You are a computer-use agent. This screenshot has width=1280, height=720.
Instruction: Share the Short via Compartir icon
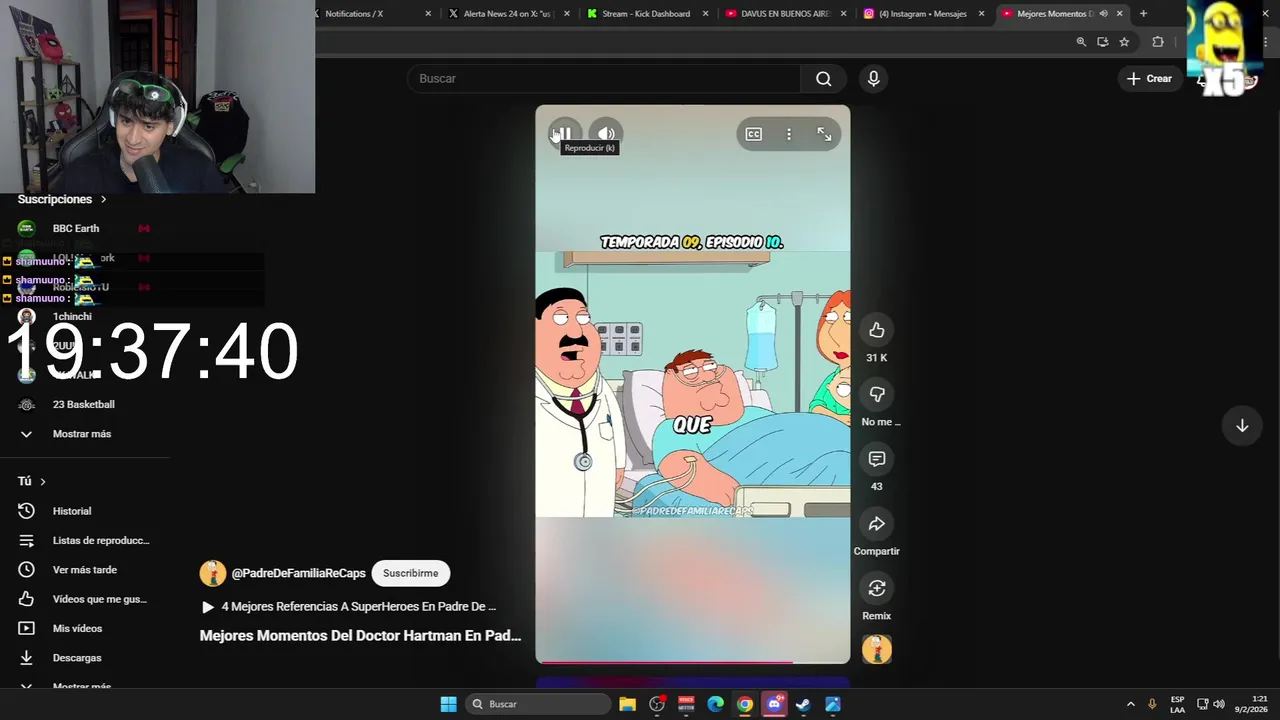[877, 524]
